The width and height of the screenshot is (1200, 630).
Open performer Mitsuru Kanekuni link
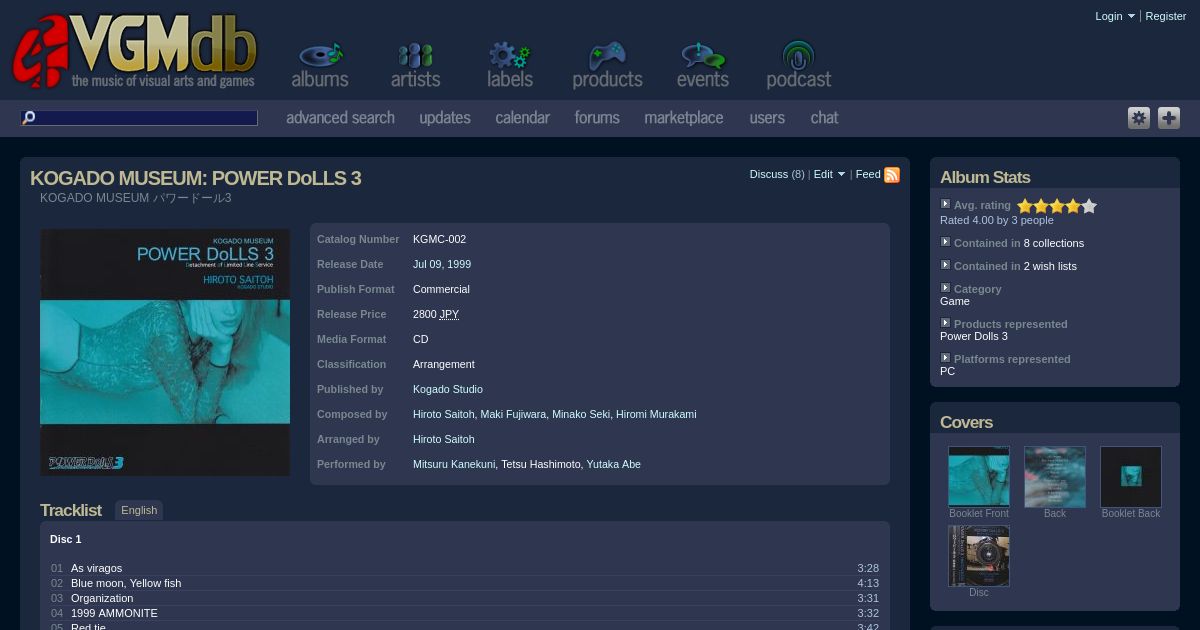(454, 464)
